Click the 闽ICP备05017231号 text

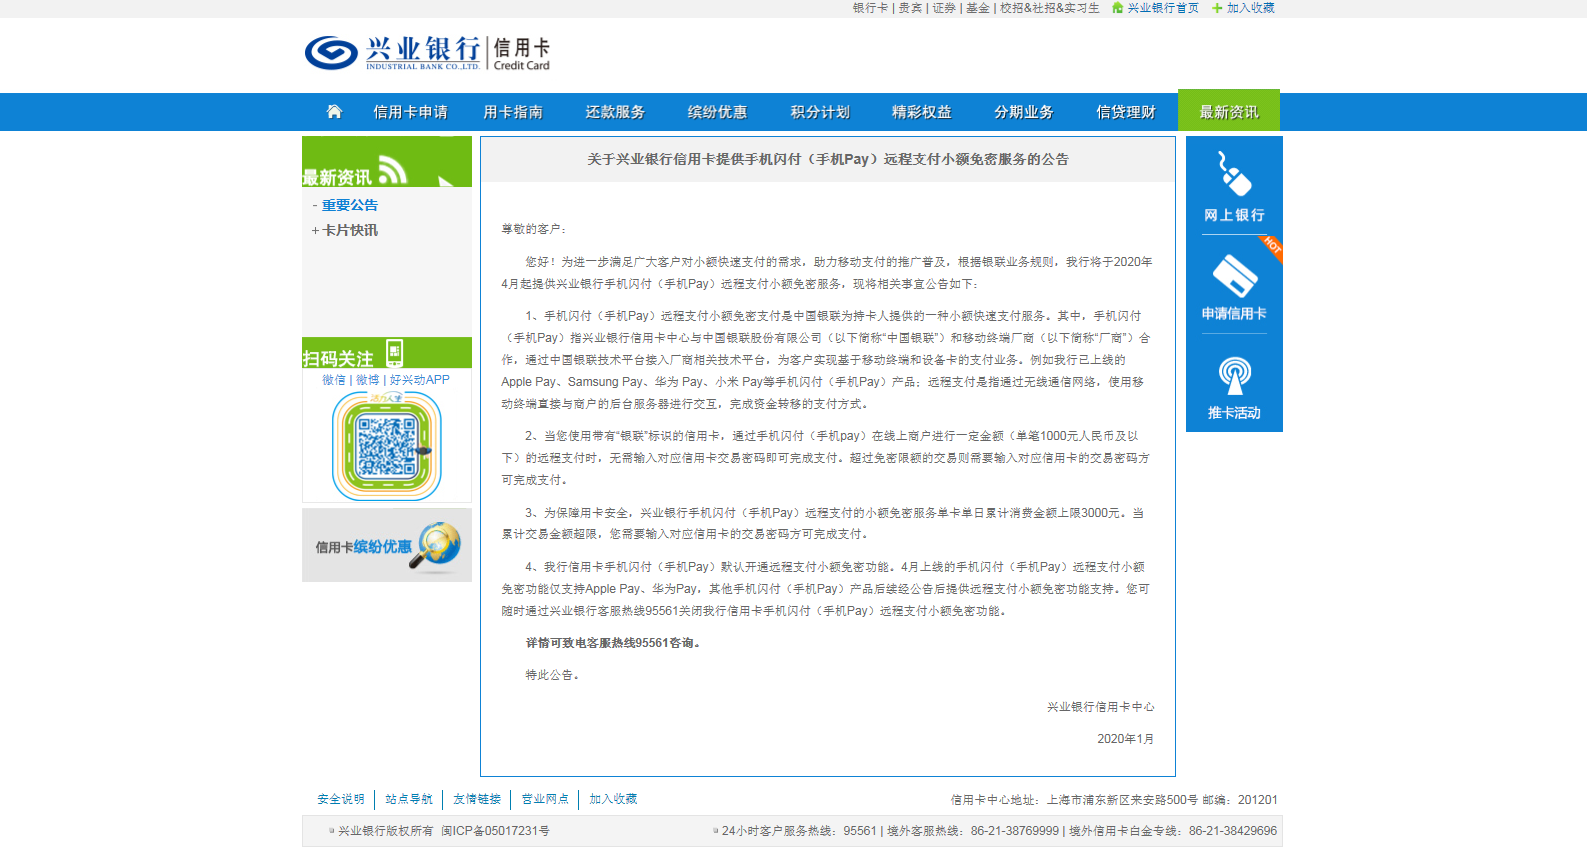click(x=495, y=831)
